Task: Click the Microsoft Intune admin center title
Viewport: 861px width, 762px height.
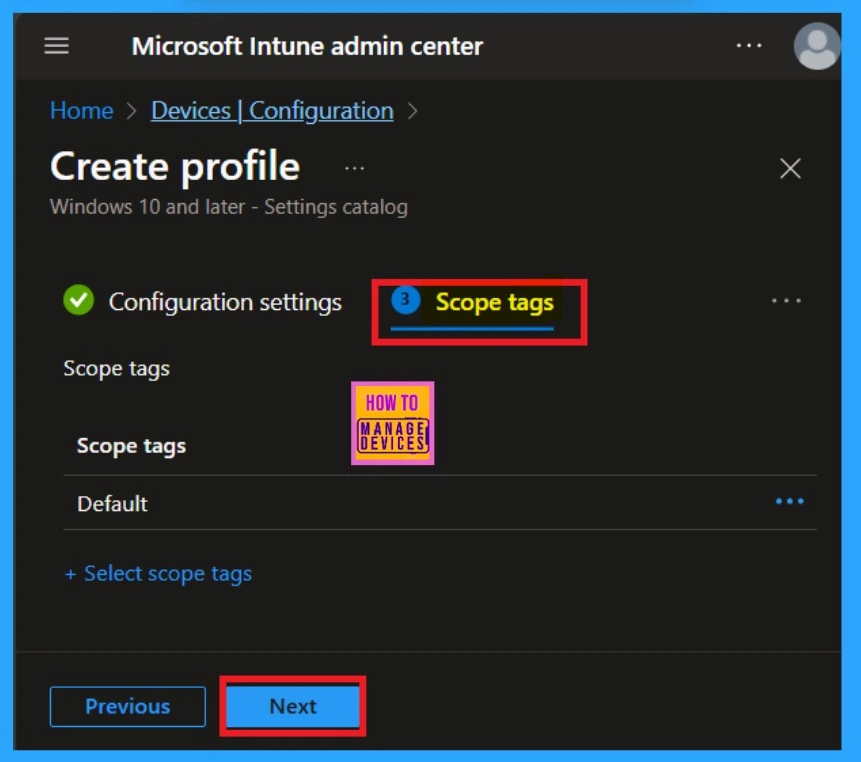Action: [308, 46]
